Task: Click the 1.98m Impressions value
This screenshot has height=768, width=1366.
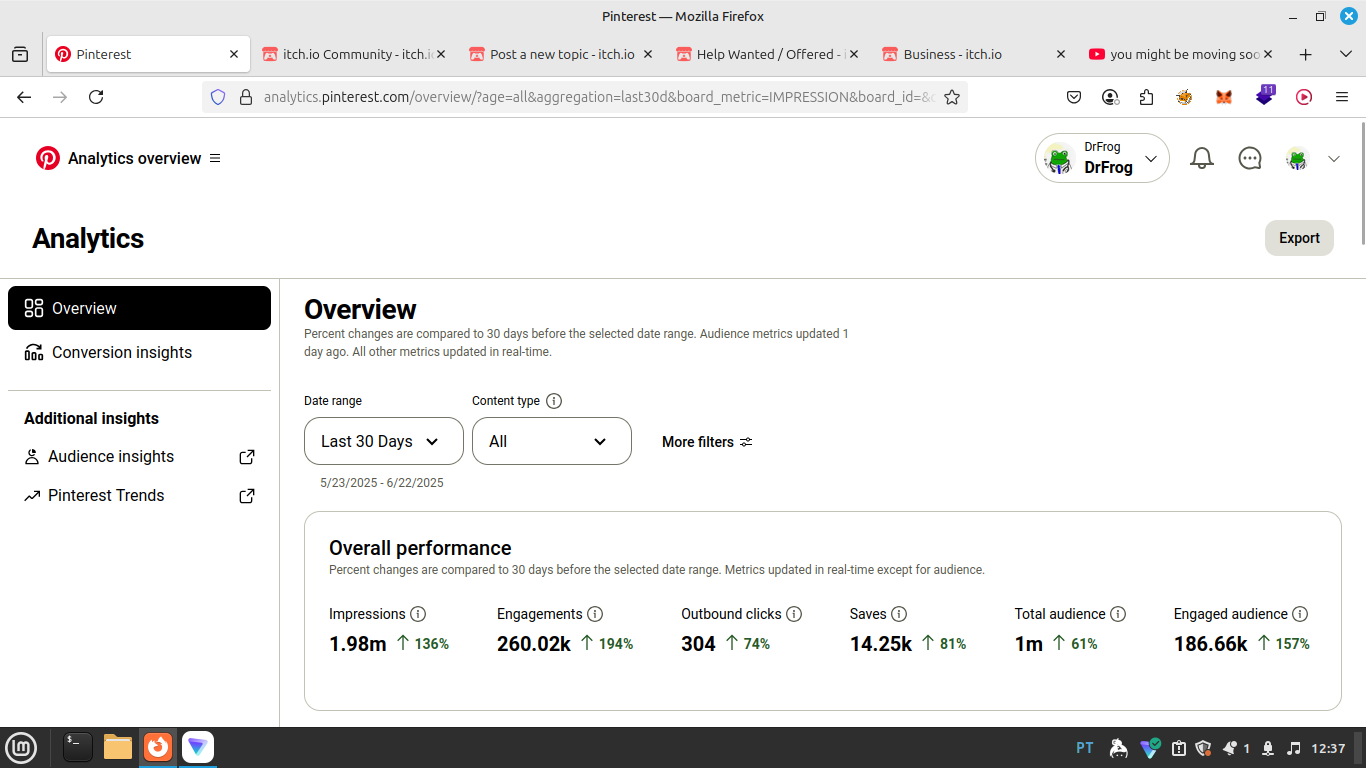Action: (x=358, y=644)
